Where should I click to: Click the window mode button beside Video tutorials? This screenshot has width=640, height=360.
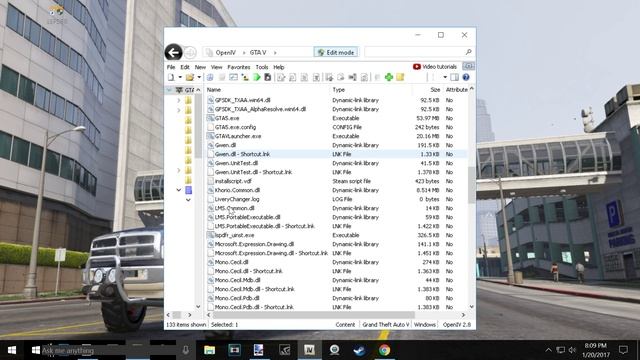(469, 66)
